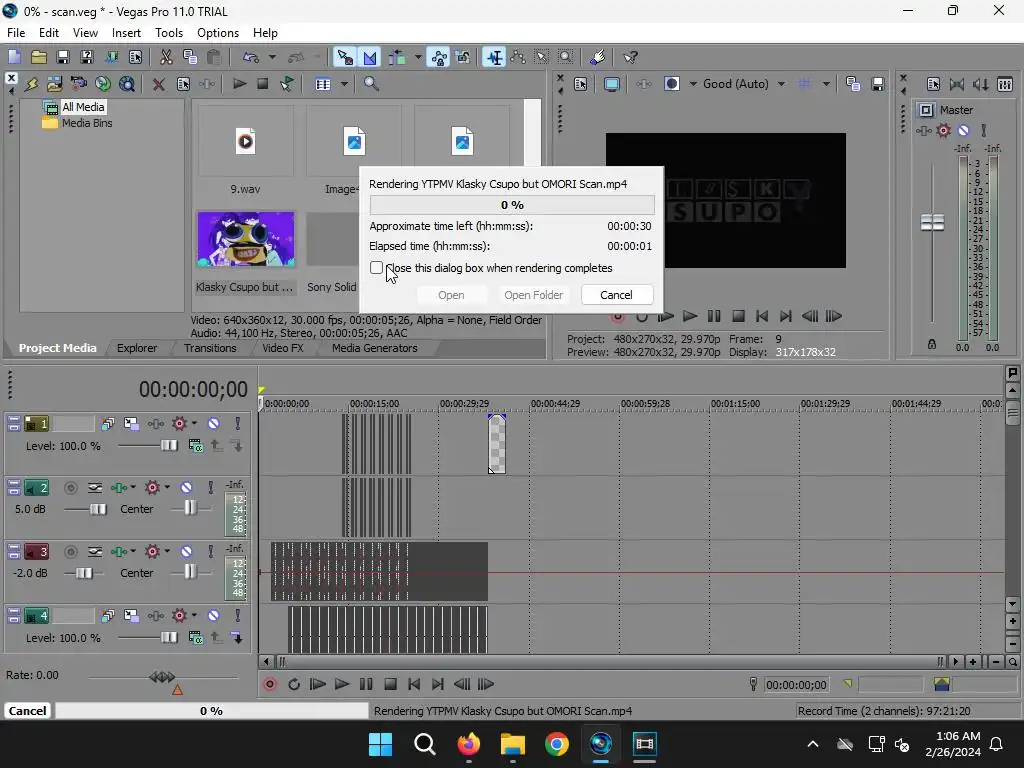The height and width of the screenshot is (768, 1024).
Task: Arm audio track 3 for record
Action: pos(71,552)
